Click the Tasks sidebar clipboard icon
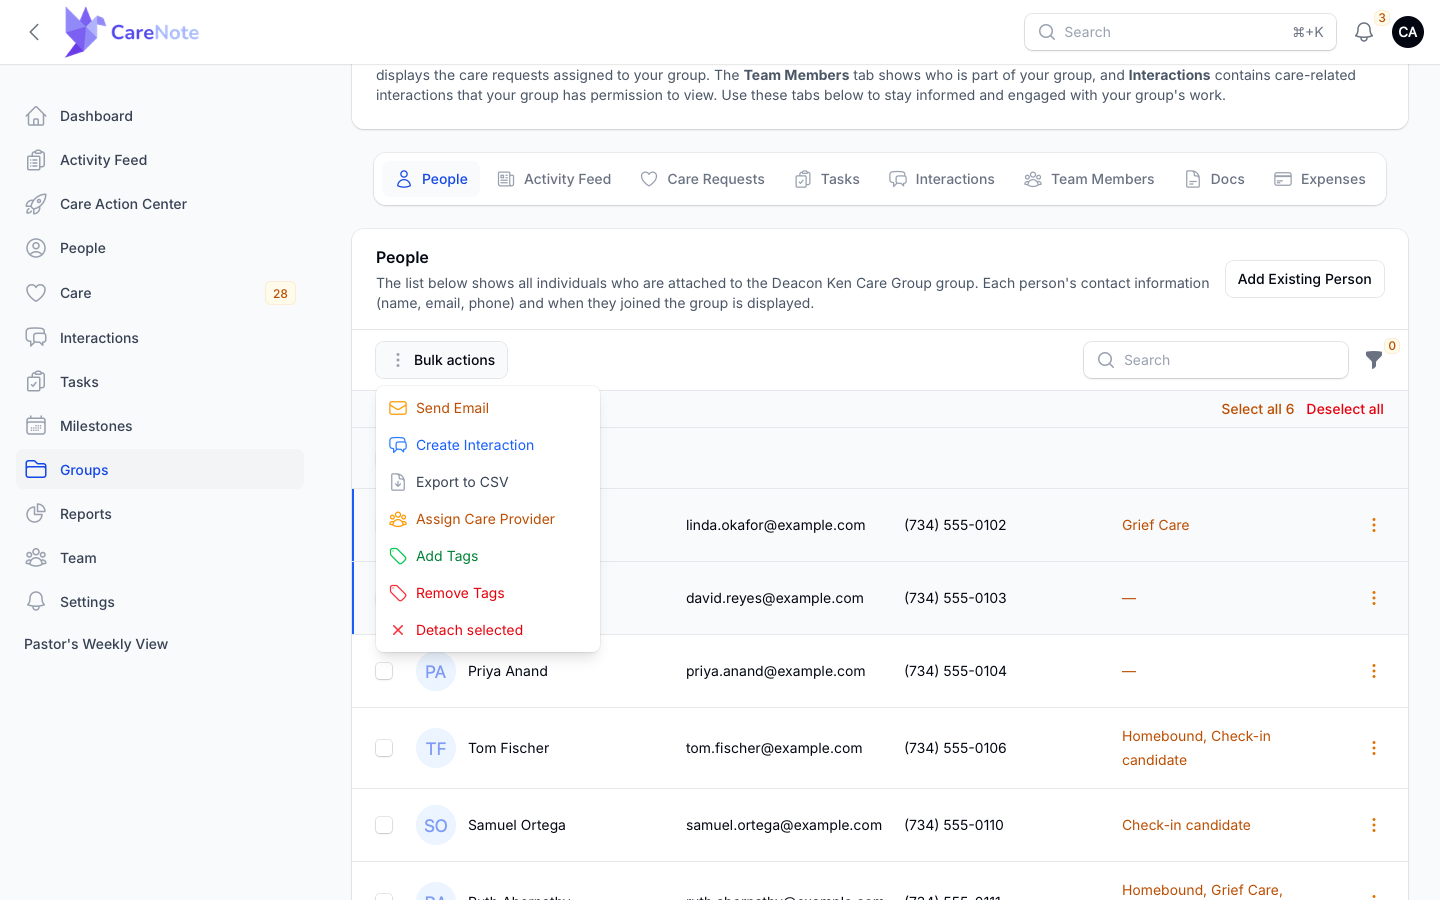 pos(36,382)
